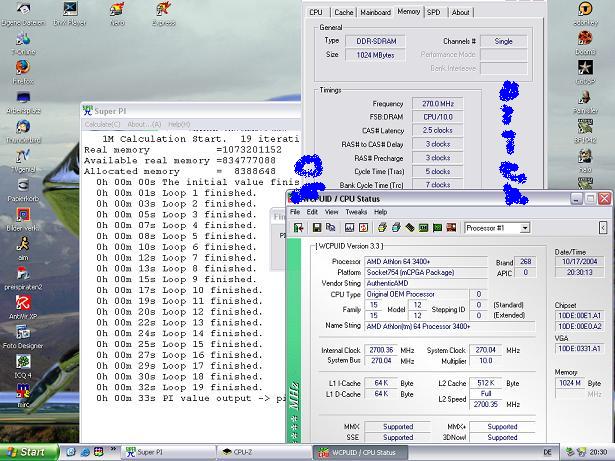The image size is (615, 461).
Task: Open the Tweaks menu in WCPUID
Action: tap(356, 212)
